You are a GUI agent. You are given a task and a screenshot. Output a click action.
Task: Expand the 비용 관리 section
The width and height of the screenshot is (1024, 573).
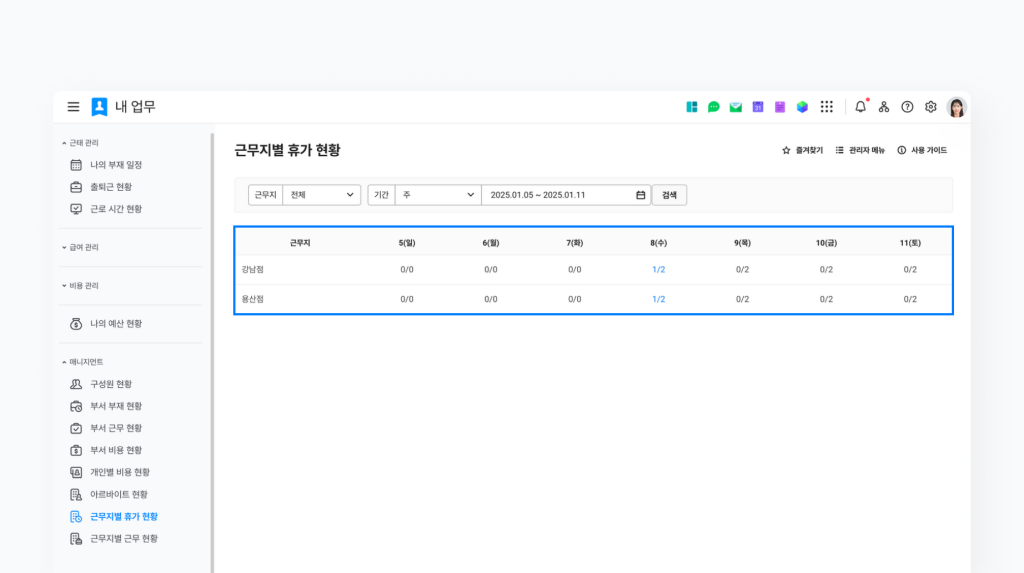pyautogui.click(x=80, y=286)
